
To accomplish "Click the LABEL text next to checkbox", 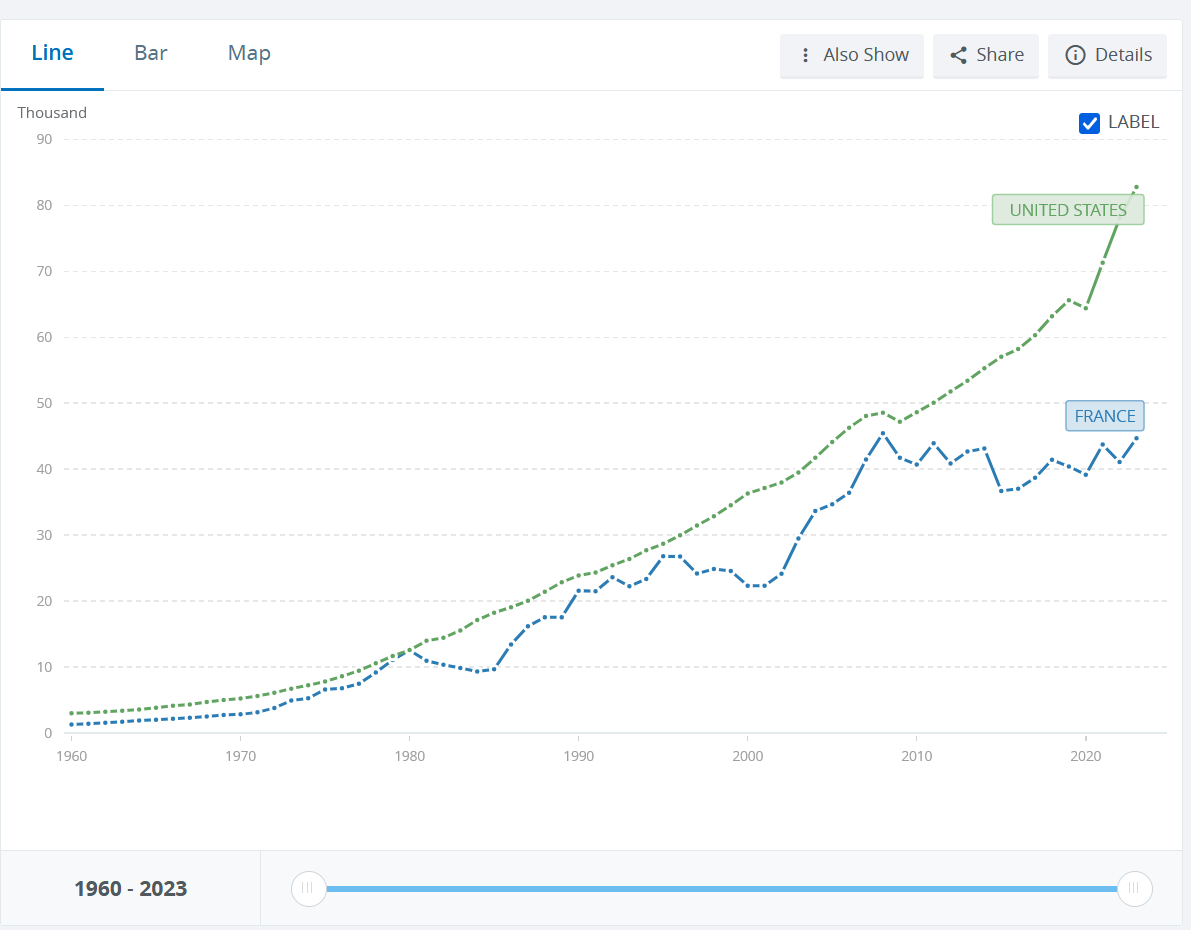I will 1133,122.
